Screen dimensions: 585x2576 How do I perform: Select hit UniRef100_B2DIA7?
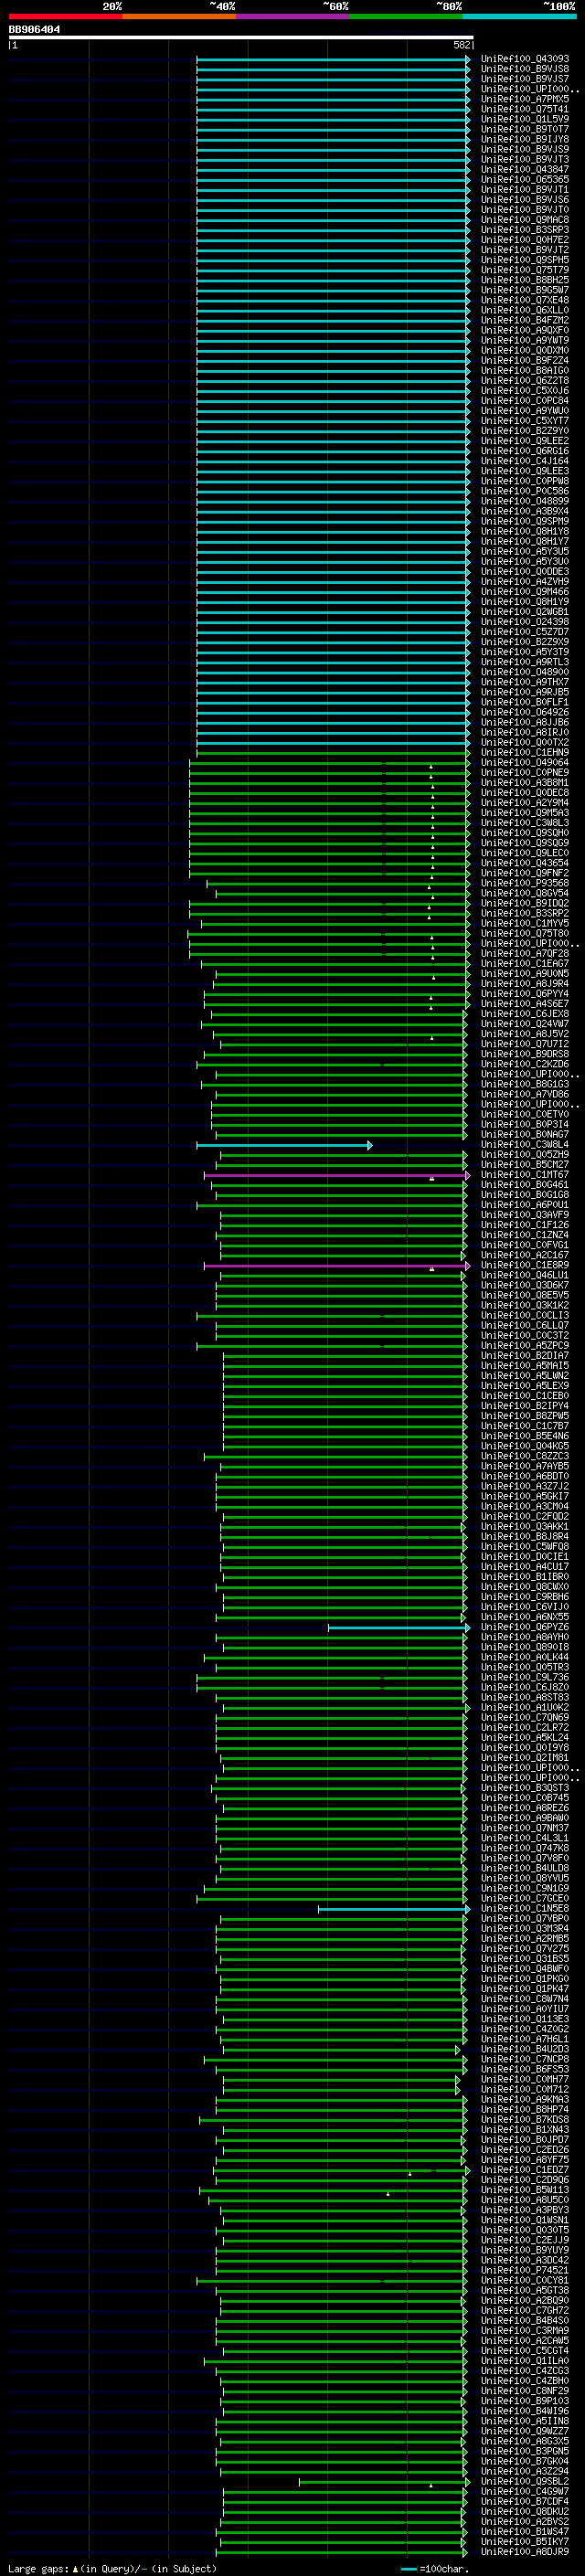coord(525,1356)
